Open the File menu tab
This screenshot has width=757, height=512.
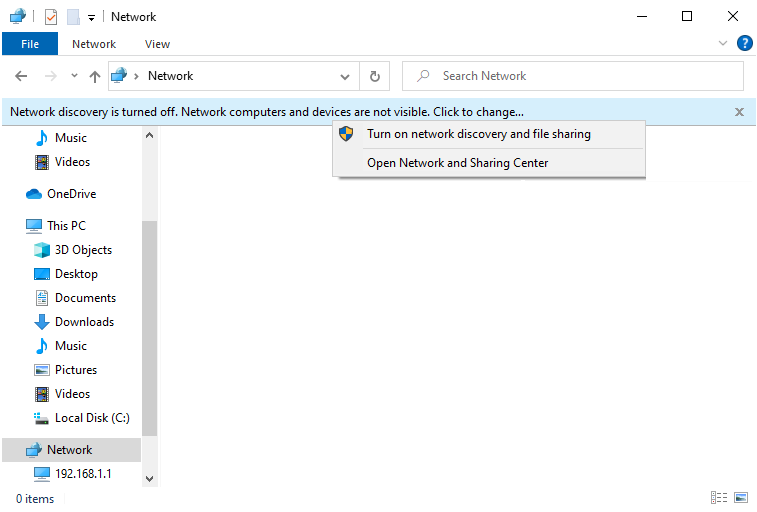tap(30, 44)
